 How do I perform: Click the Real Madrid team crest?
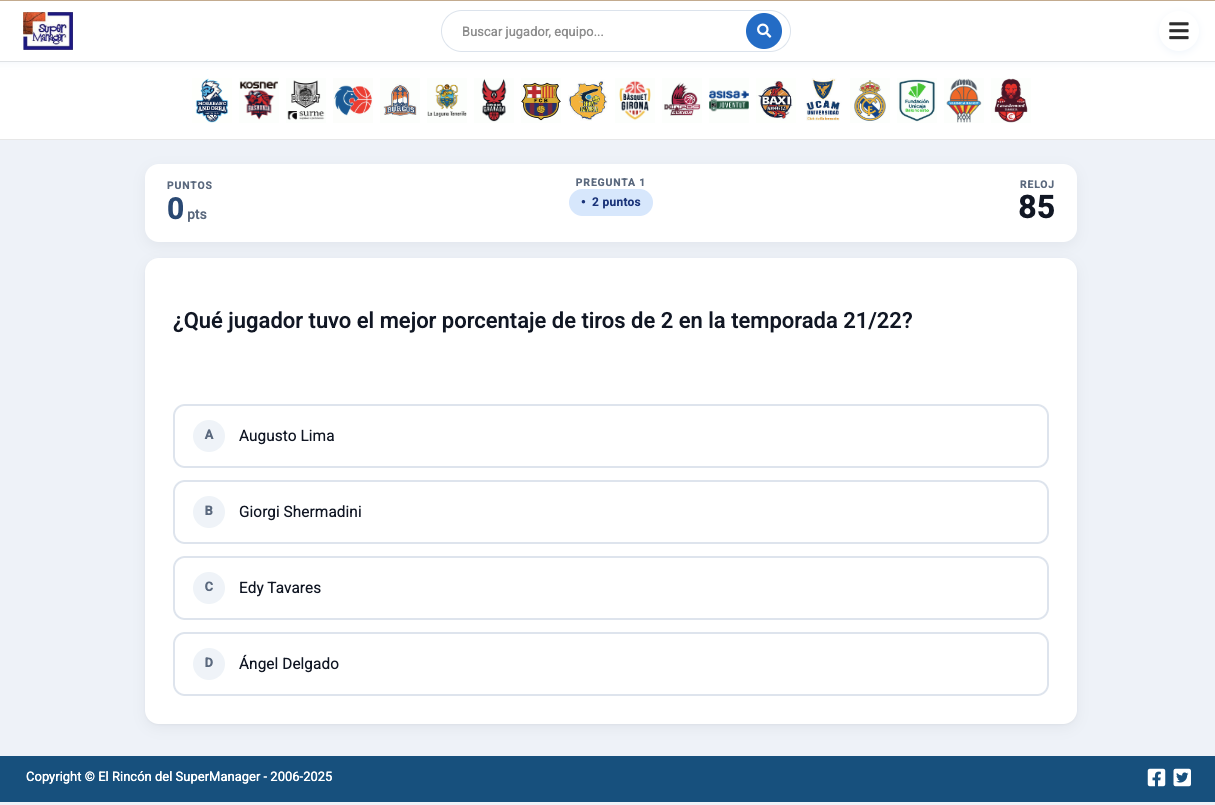click(x=870, y=101)
